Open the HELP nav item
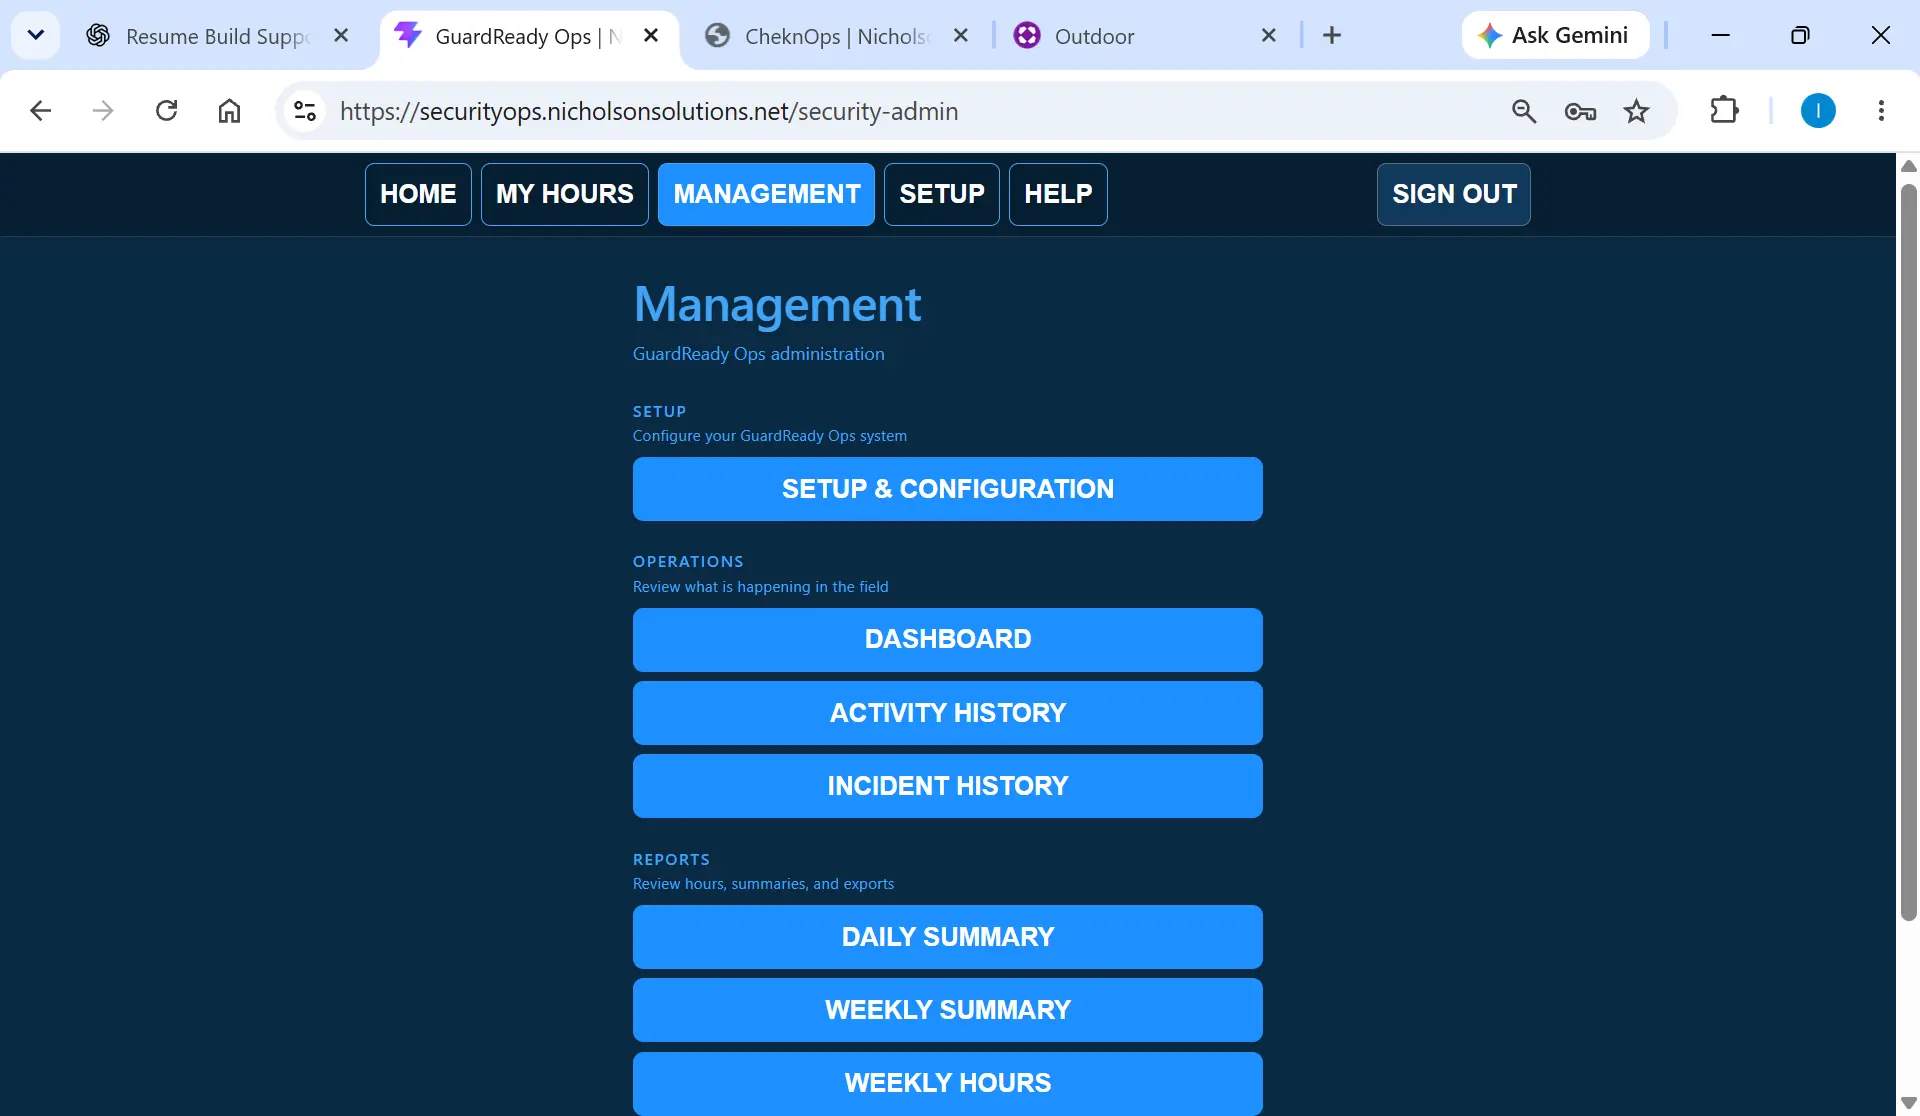Screen dimensions: 1920x1116 [1058, 194]
